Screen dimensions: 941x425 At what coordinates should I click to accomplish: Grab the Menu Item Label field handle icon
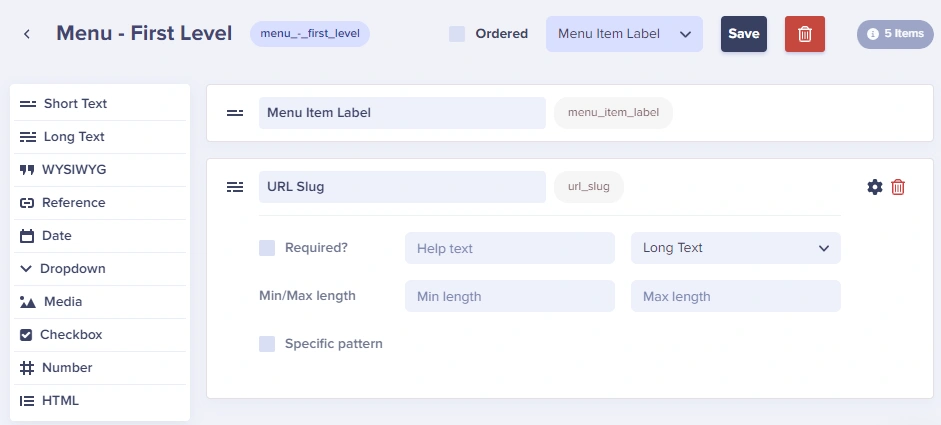235,113
